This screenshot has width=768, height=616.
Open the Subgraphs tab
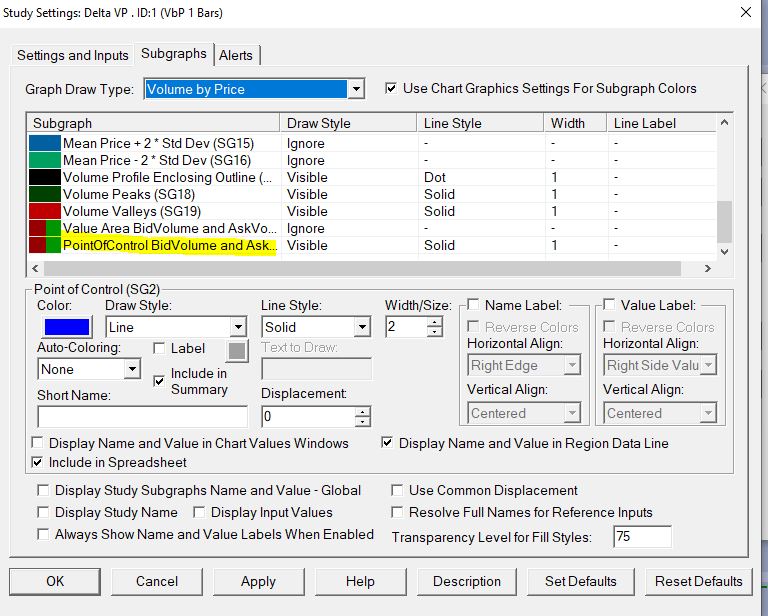174,53
